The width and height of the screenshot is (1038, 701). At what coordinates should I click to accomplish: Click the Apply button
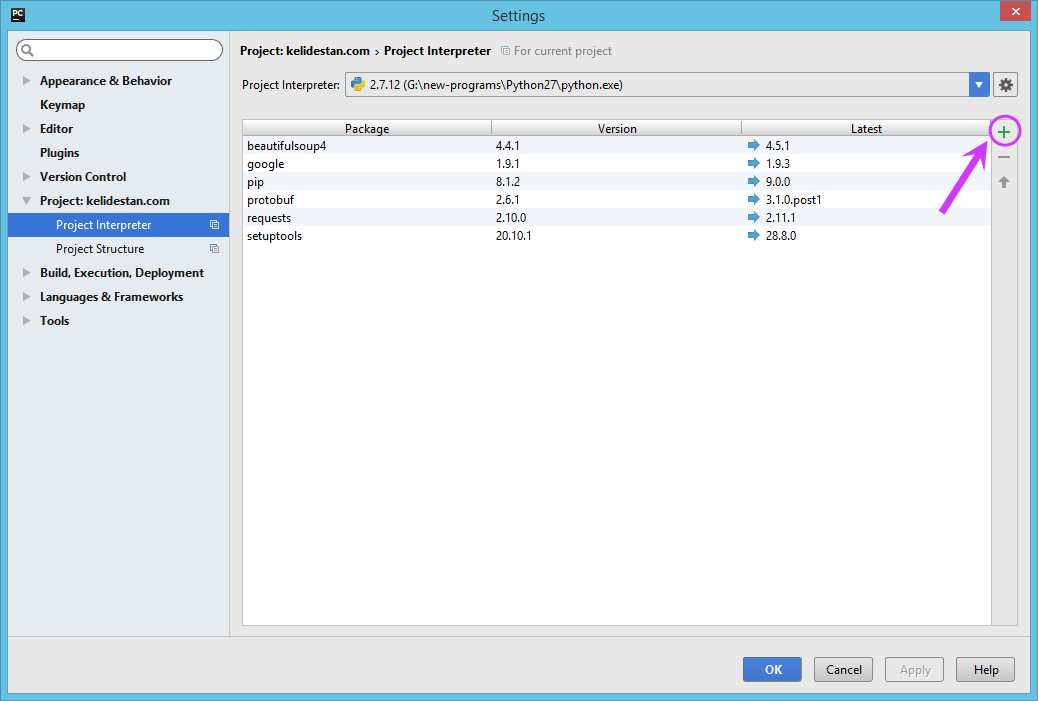pyautogui.click(x=915, y=669)
